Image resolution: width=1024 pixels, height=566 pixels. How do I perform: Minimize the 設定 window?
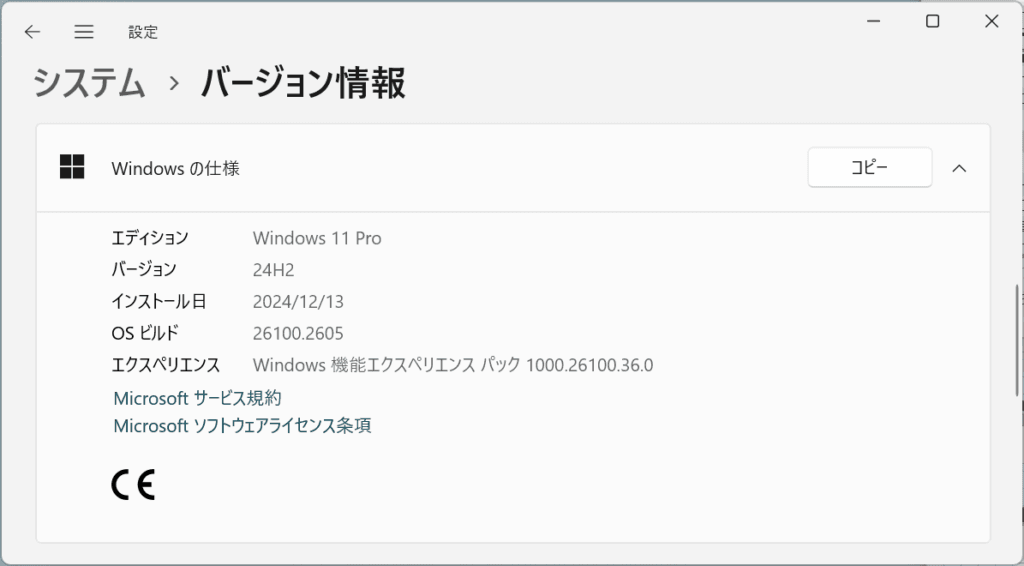click(873, 22)
